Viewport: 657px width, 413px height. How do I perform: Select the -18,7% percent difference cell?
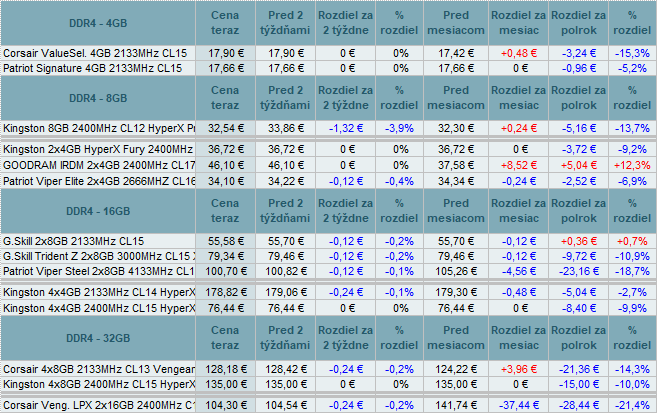click(x=632, y=271)
